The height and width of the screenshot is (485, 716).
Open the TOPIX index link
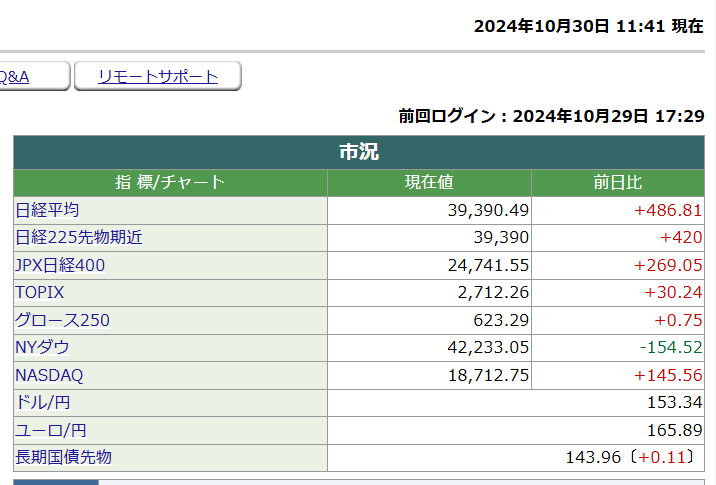[40, 292]
